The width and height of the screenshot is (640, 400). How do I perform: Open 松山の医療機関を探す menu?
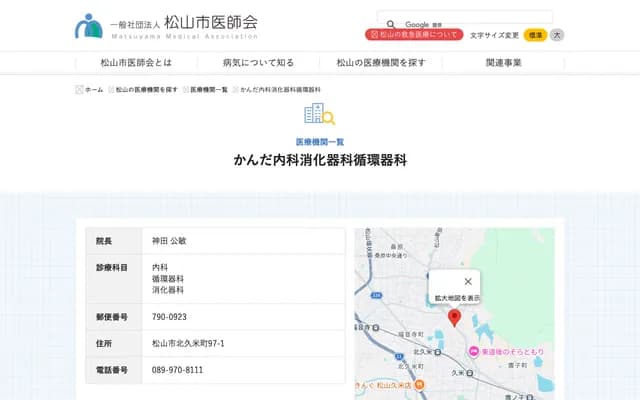click(381, 62)
